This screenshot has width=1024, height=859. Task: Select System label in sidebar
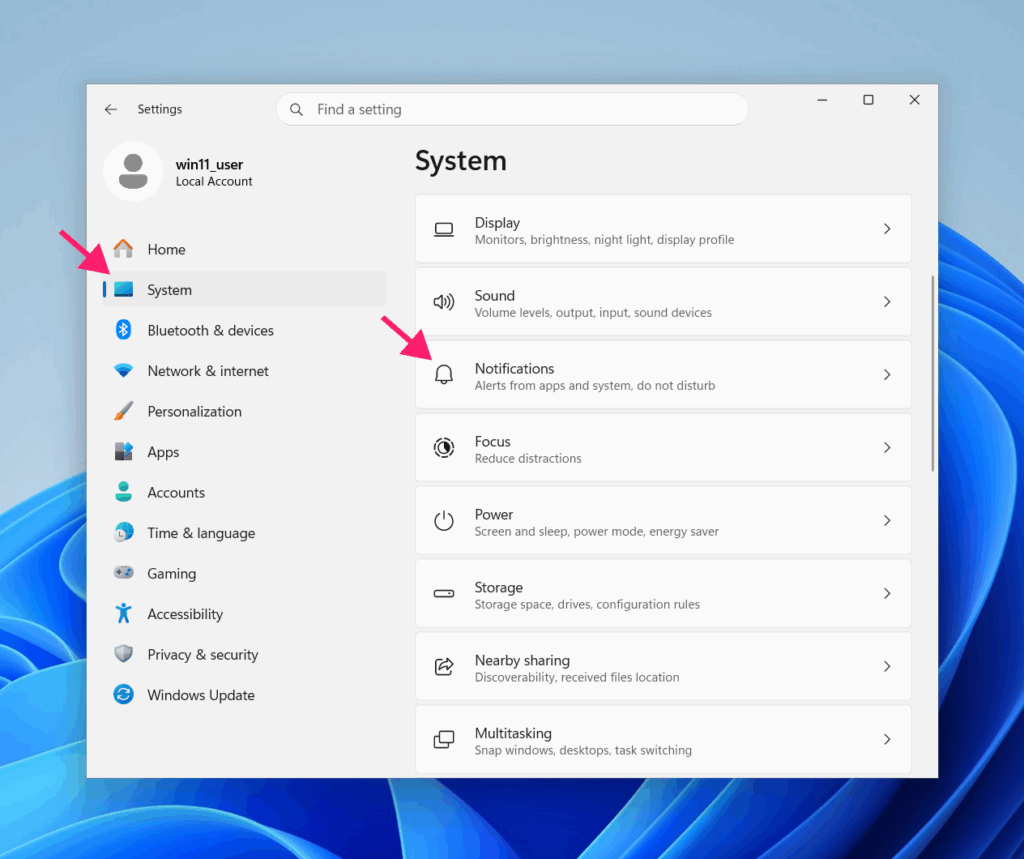click(169, 290)
